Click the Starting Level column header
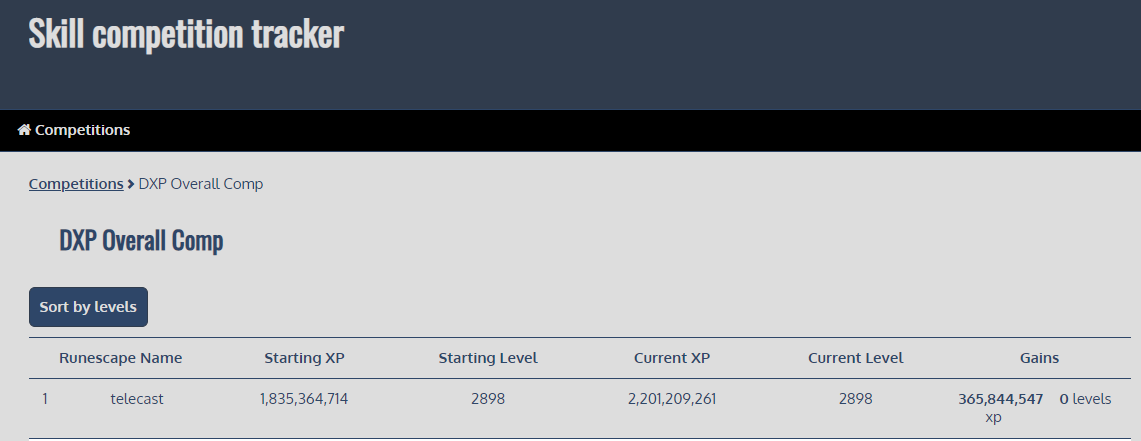The height and width of the screenshot is (441, 1141). pos(488,358)
